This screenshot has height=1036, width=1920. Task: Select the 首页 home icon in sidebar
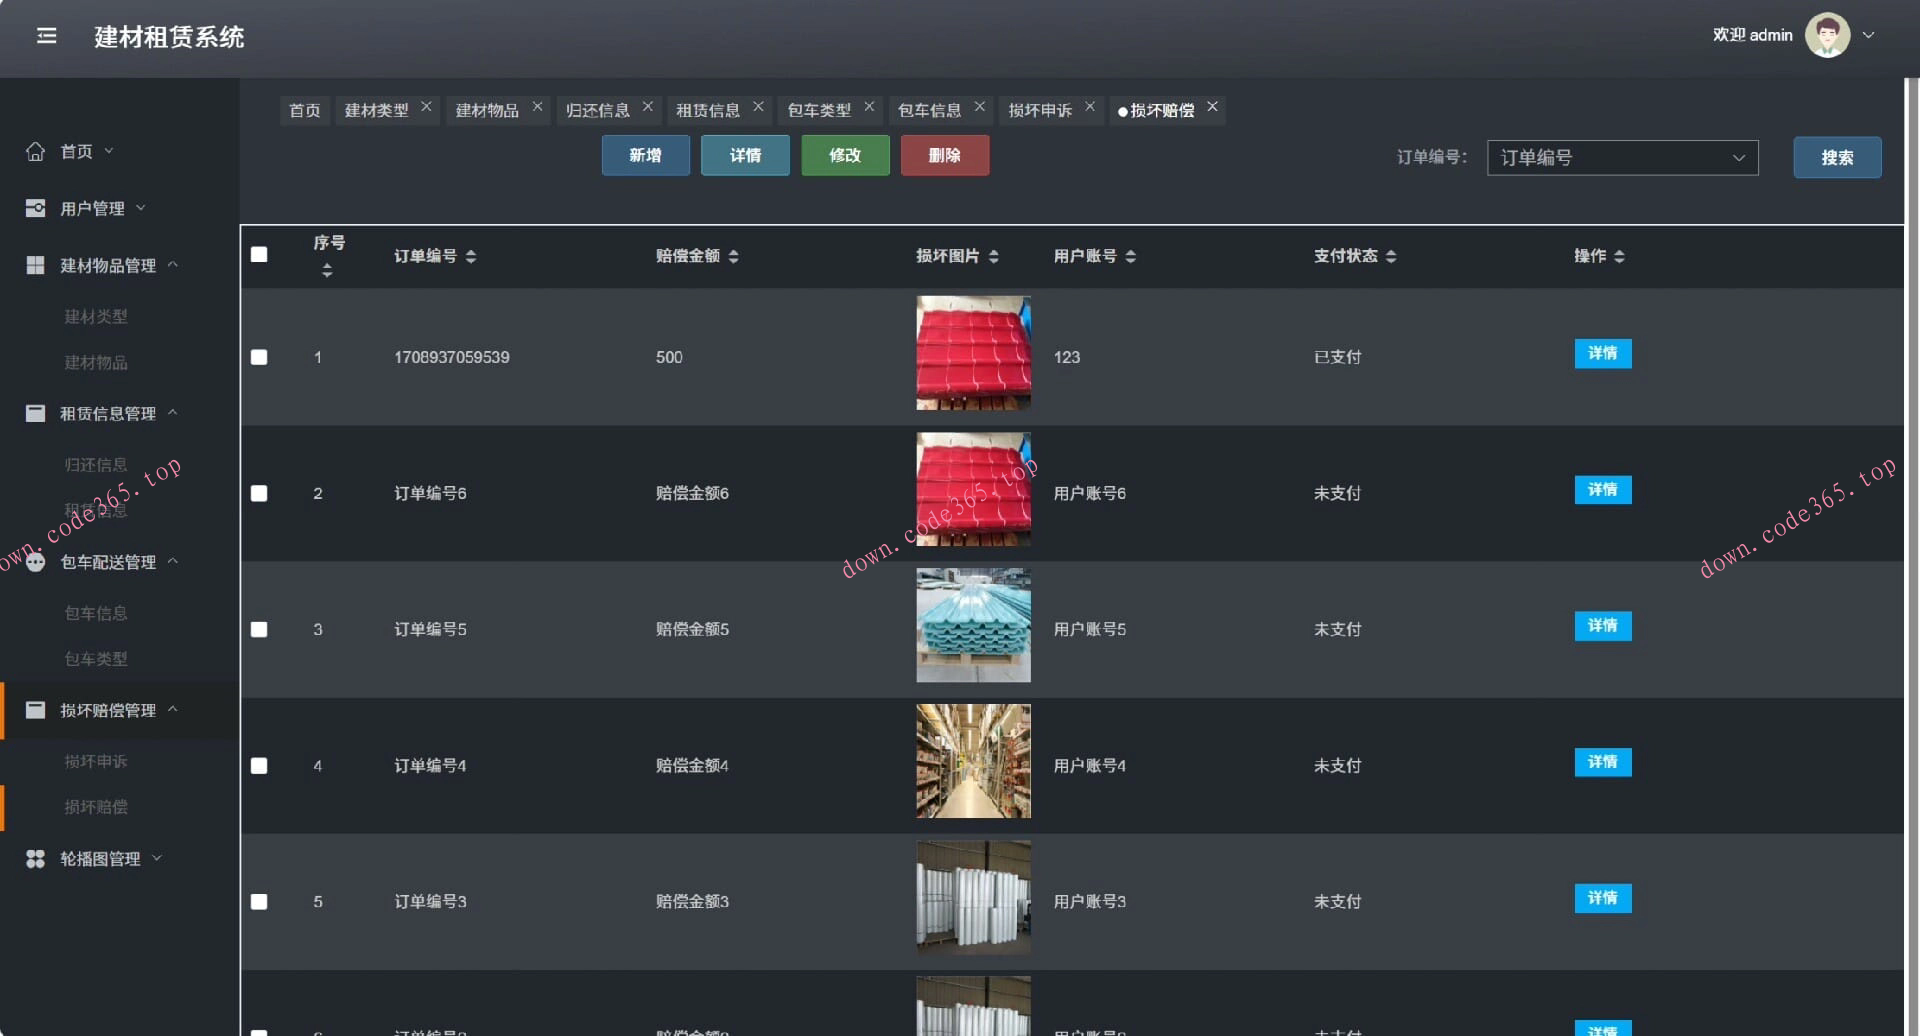pyautogui.click(x=36, y=151)
